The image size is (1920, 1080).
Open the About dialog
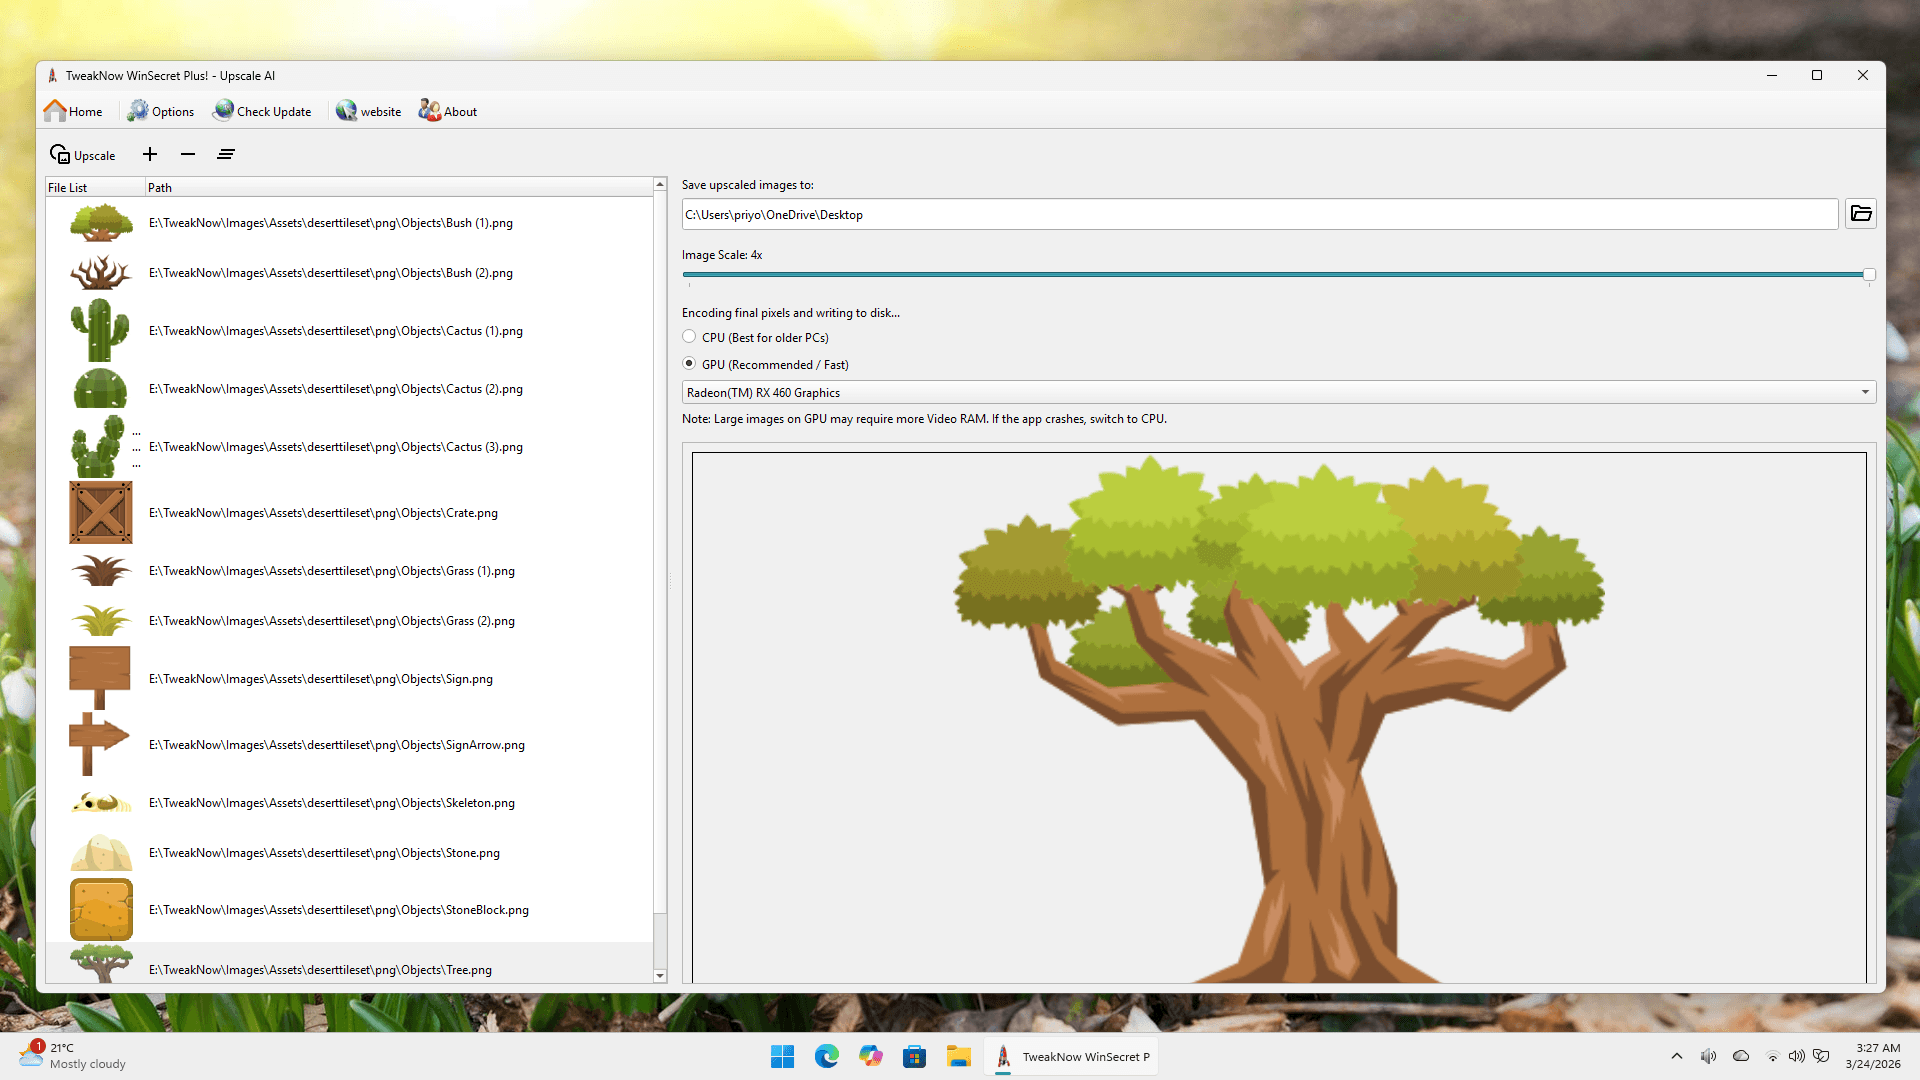tap(448, 111)
